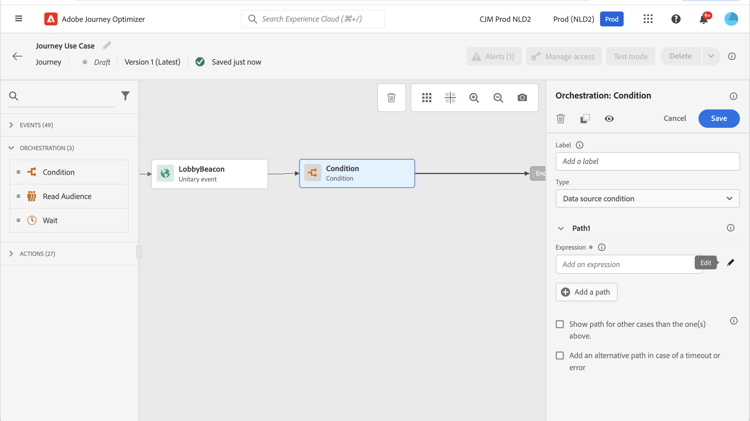Click the camera screenshot icon
The width and height of the screenshot is (750, 421).
(522, 98)
